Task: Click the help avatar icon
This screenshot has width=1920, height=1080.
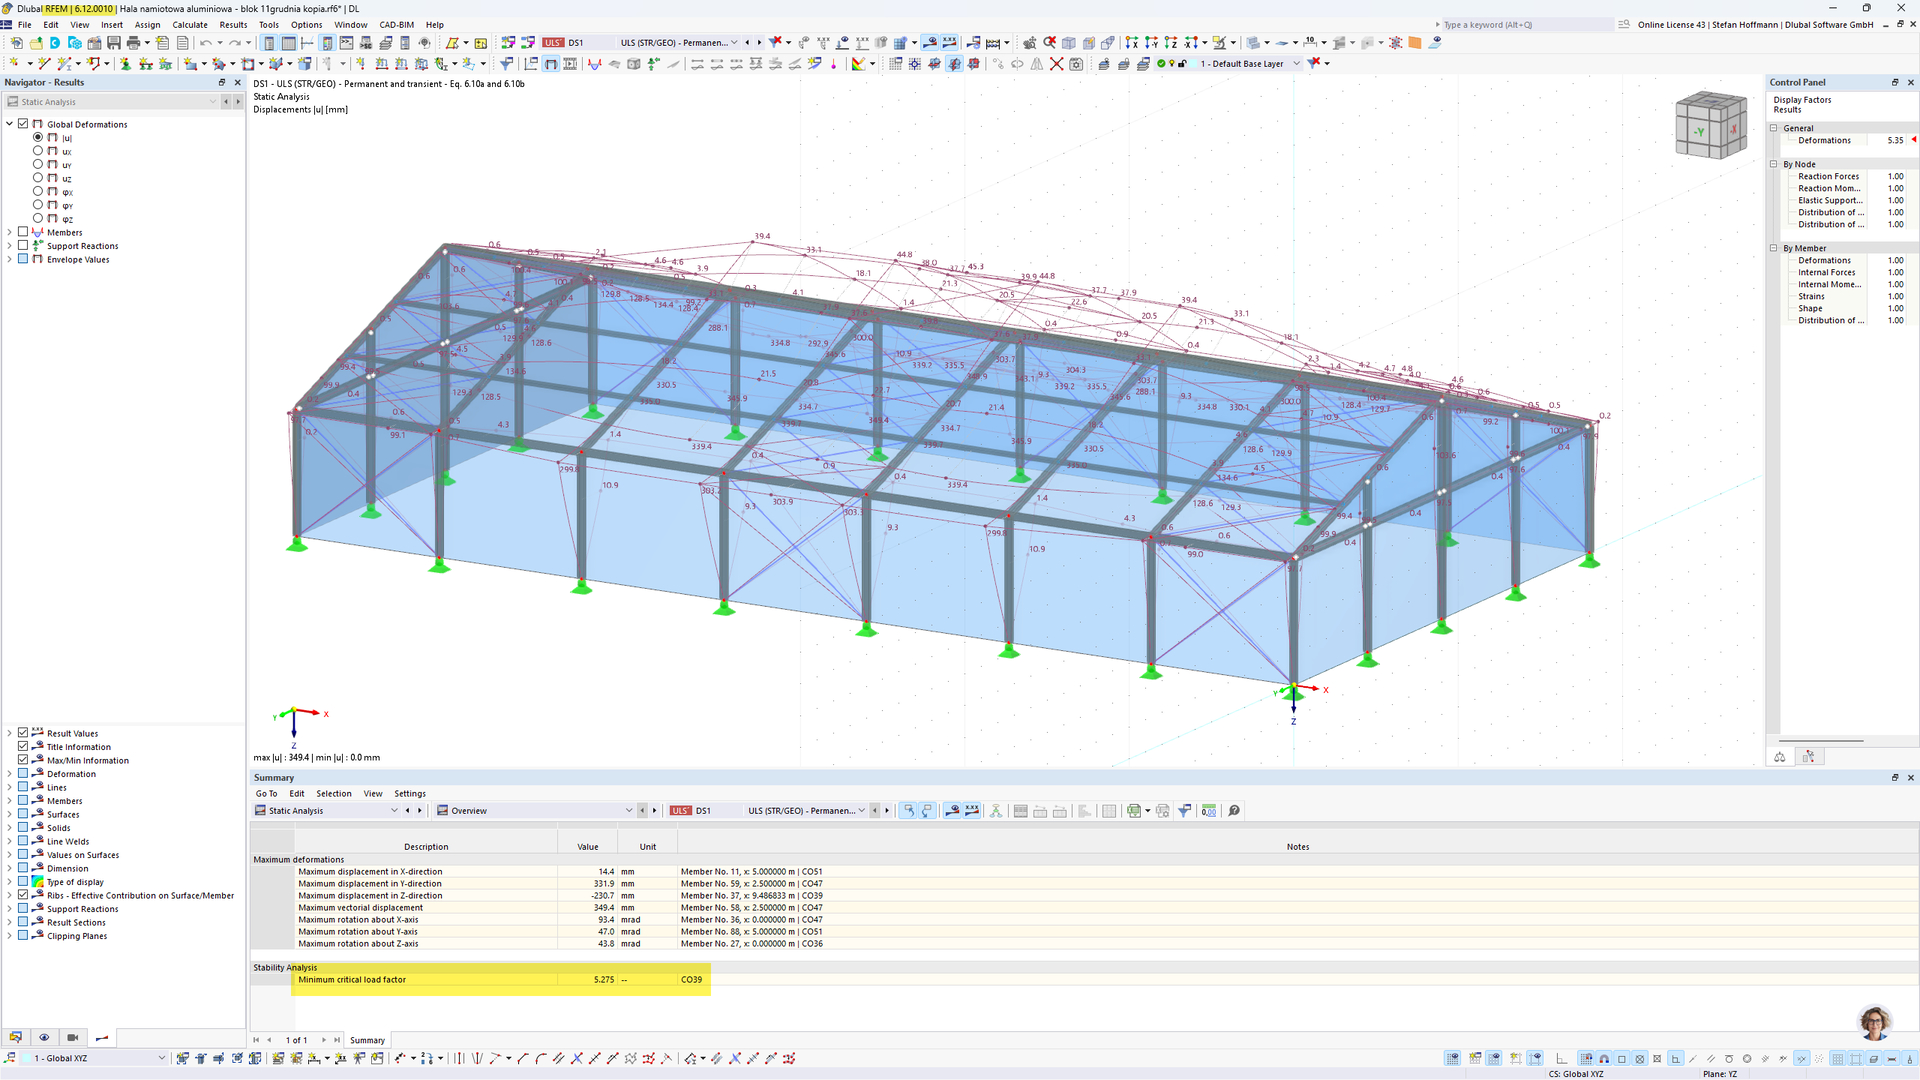Action: tap(1874, 1022)
